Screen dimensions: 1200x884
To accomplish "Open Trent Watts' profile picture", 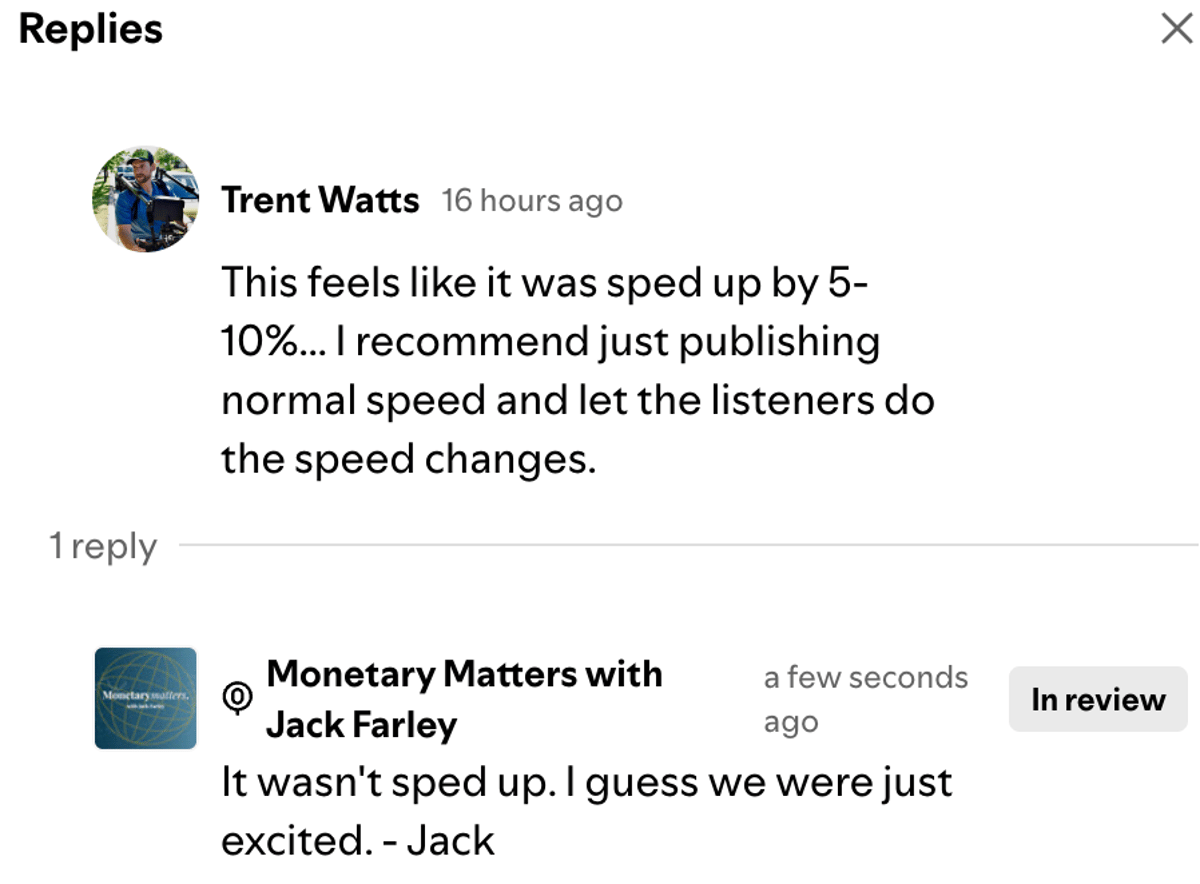I will coord(145,199).
